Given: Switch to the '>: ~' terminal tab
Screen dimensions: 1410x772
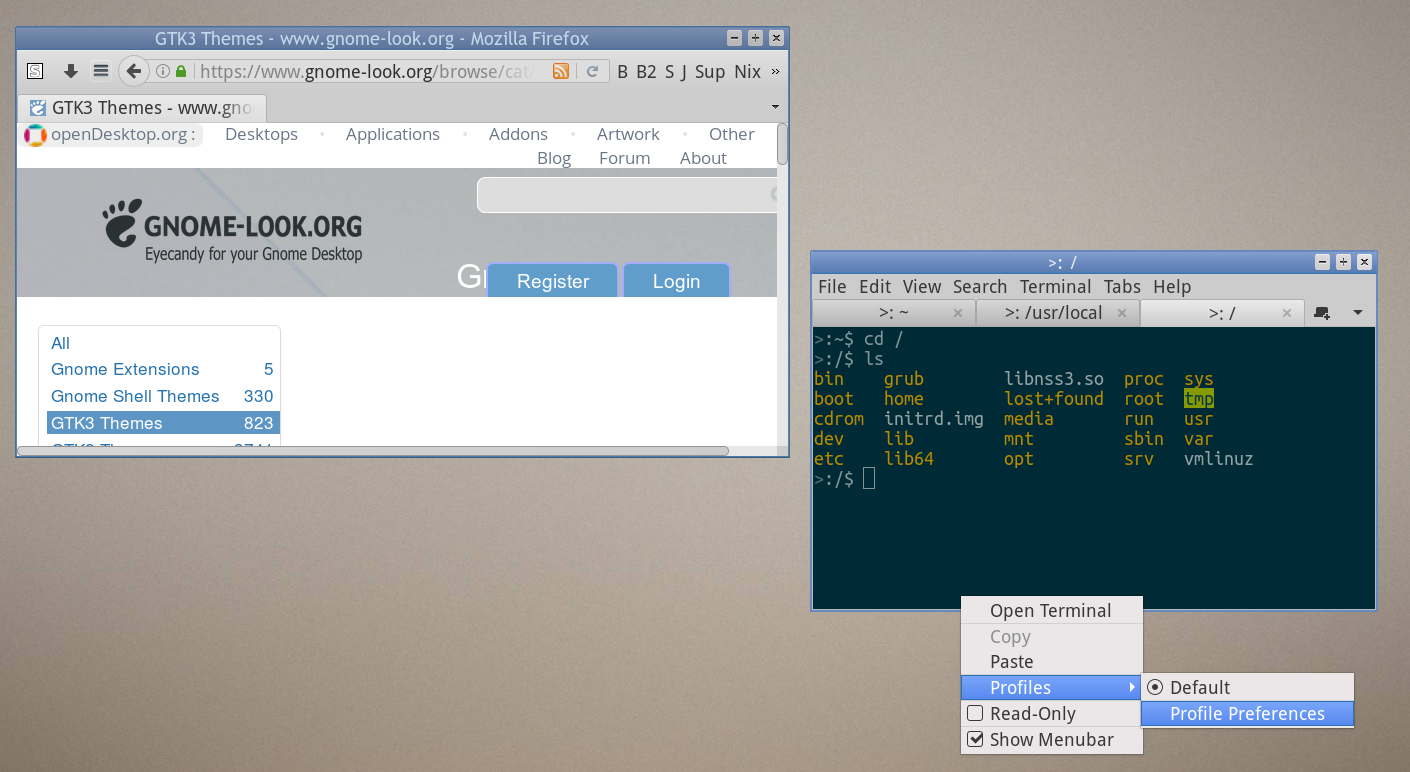Looking at the screenshot, I should pos(892,313).
